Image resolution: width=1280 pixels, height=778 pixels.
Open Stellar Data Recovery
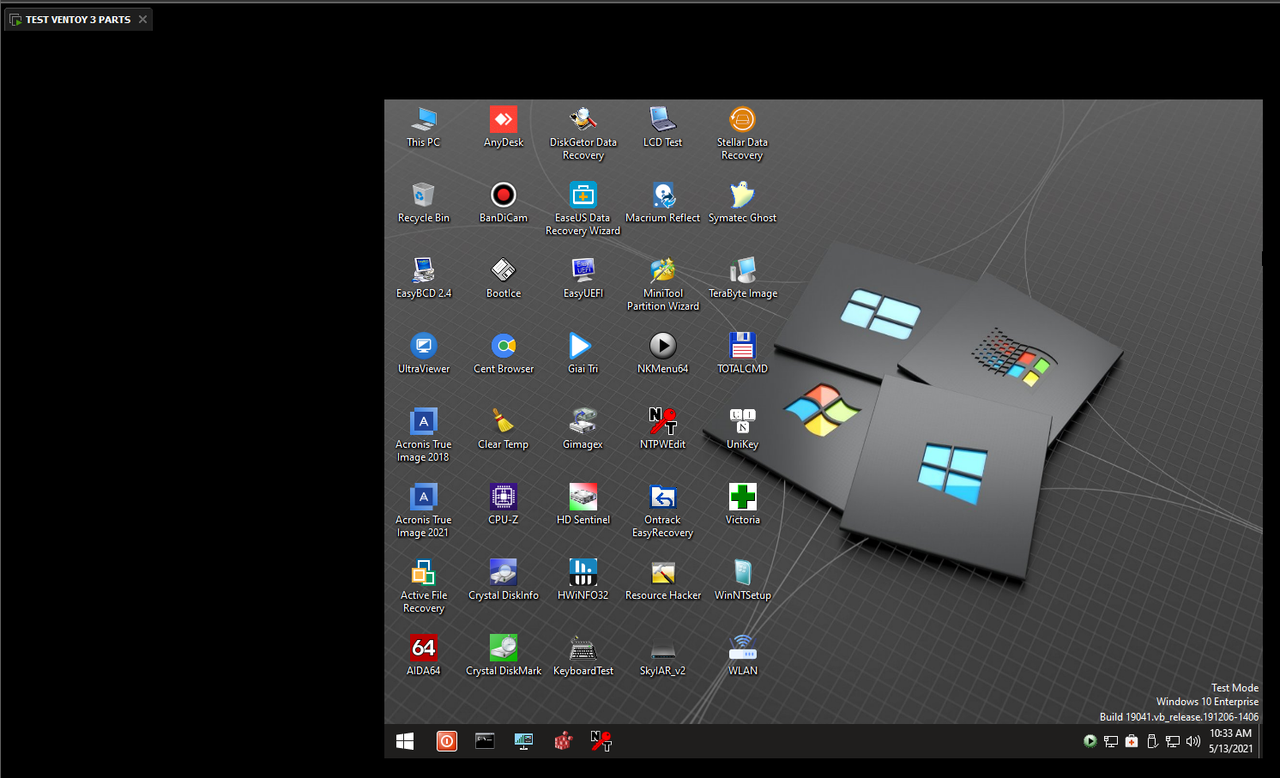742,133
